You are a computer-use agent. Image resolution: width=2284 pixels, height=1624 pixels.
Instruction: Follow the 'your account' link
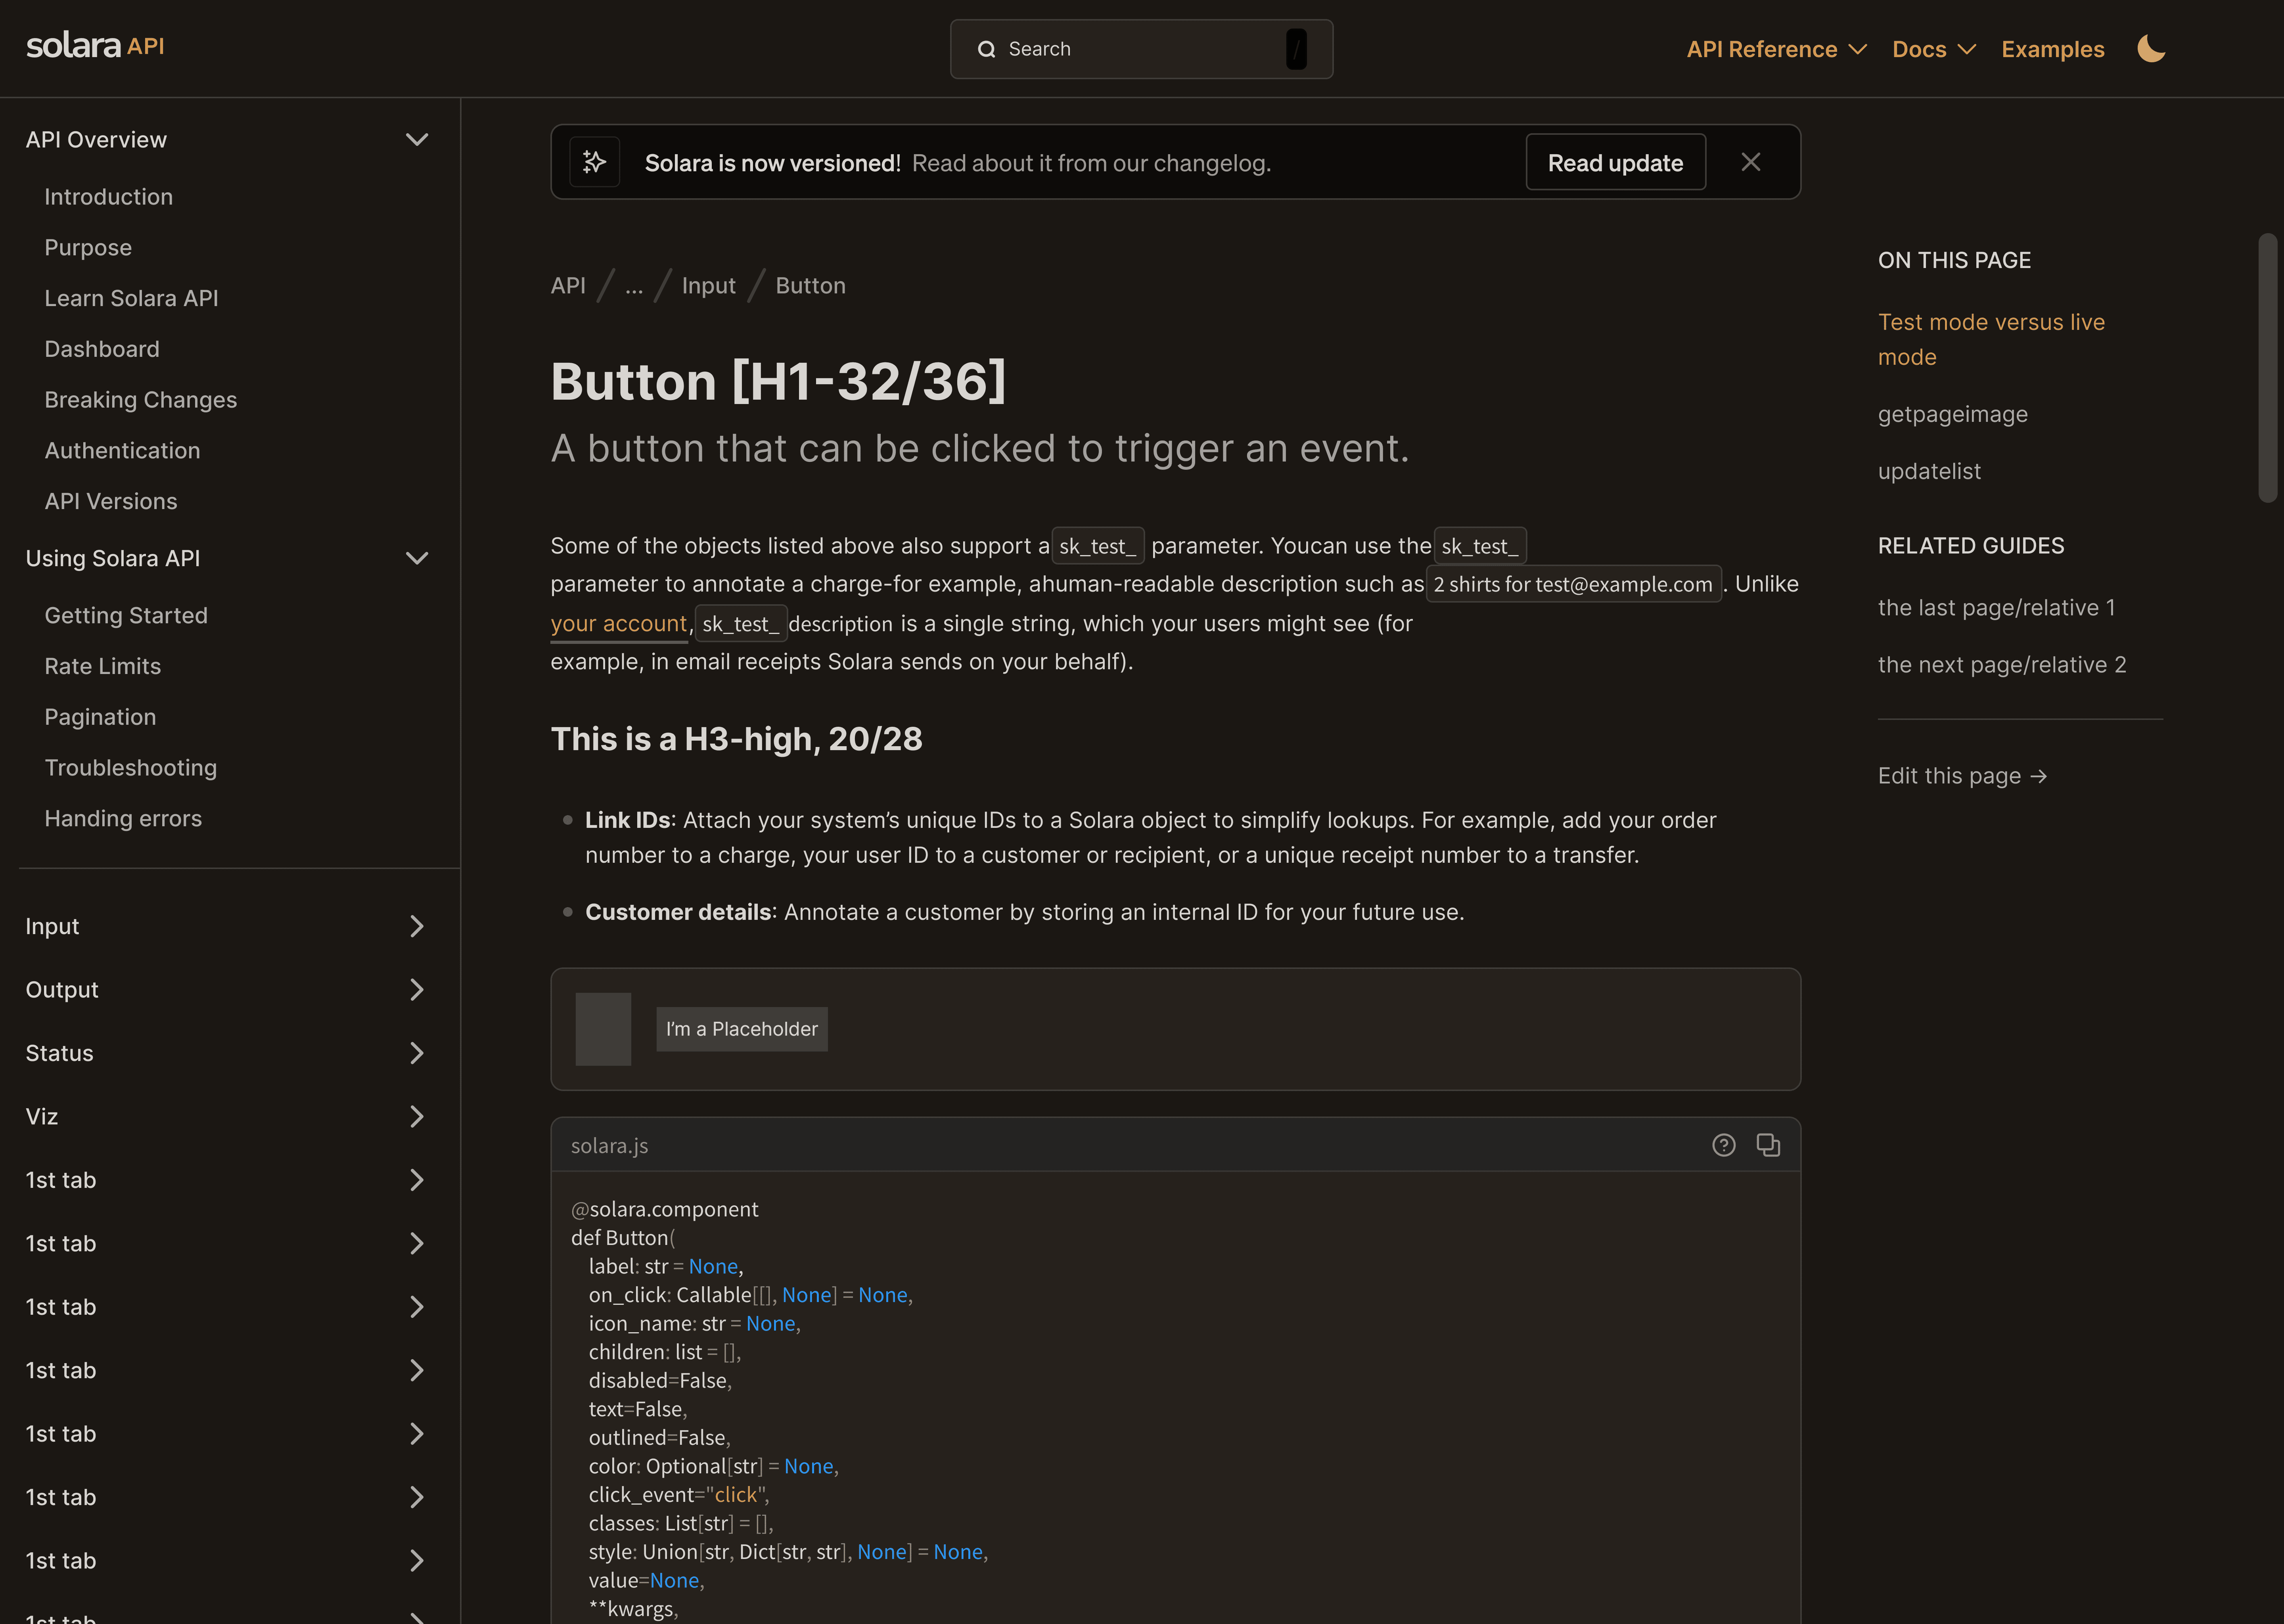click(618, 623)
